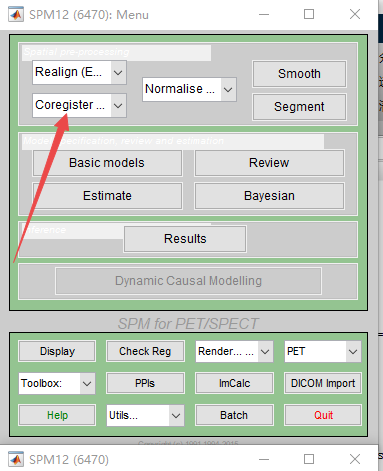Image resolution: width=383 pixels, height=471 pixels.
Task: Click MATLAB icon in lower SPM12 window
Action: (x=16, y=459)
